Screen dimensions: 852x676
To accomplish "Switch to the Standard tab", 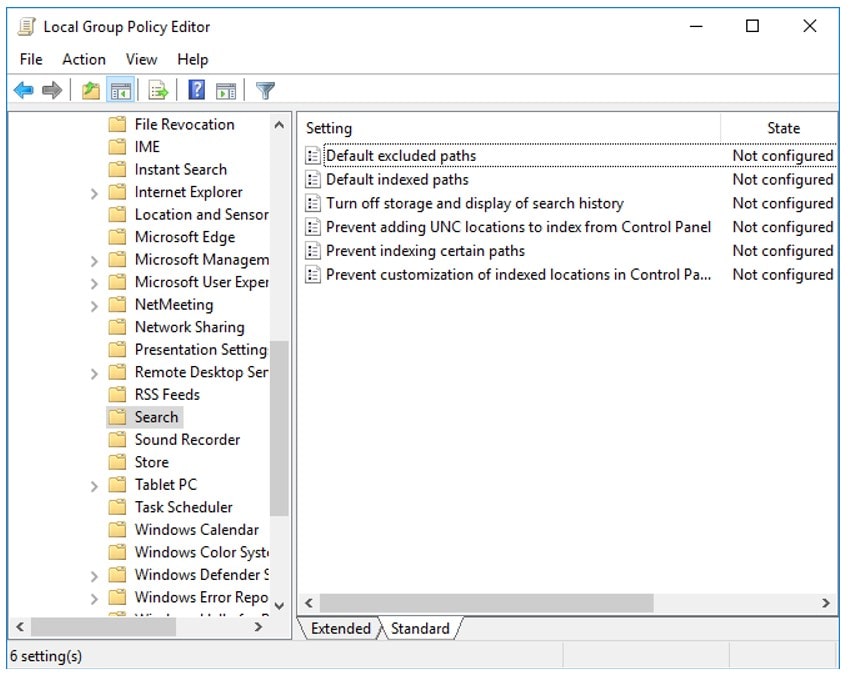I will coord(421,629).
